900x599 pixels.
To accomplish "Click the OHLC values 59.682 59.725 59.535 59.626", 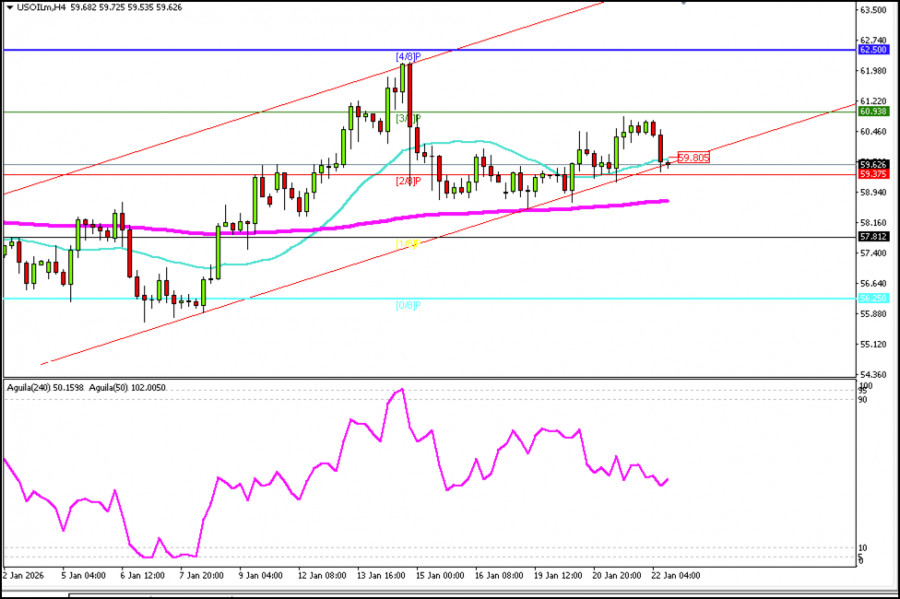I will point(127,7).
